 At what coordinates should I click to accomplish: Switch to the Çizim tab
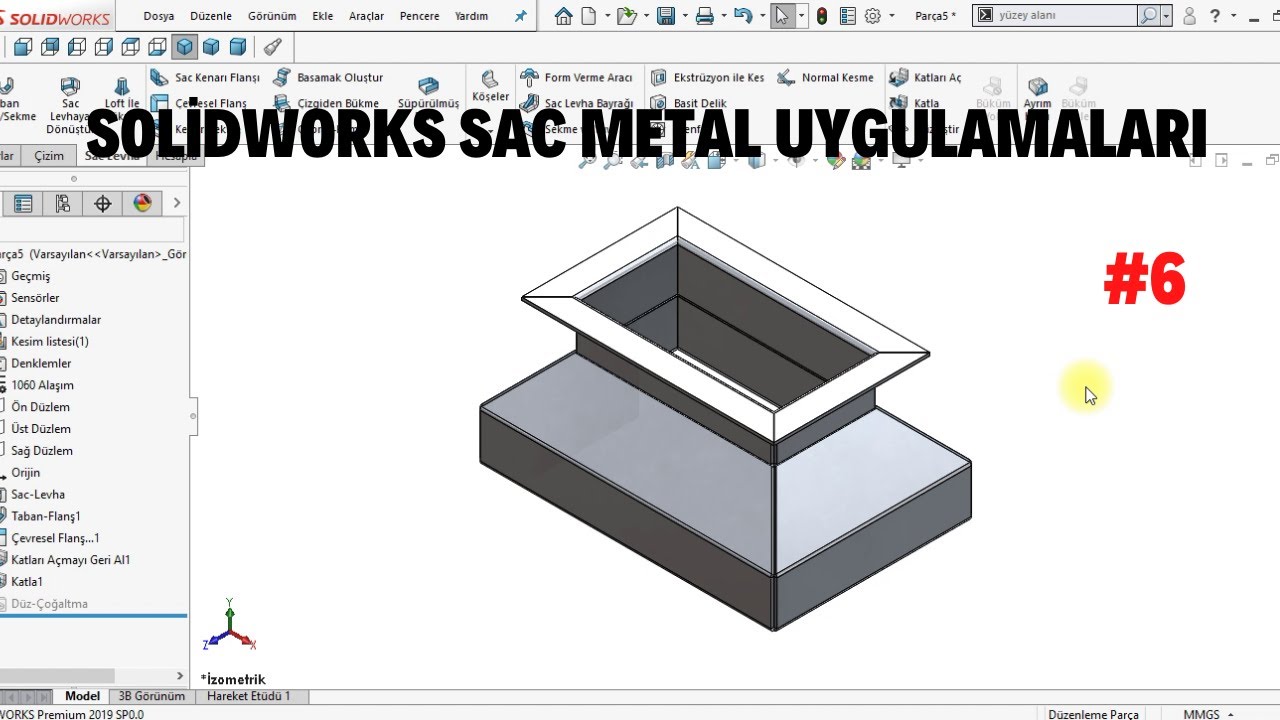click(x=49, y=156)
